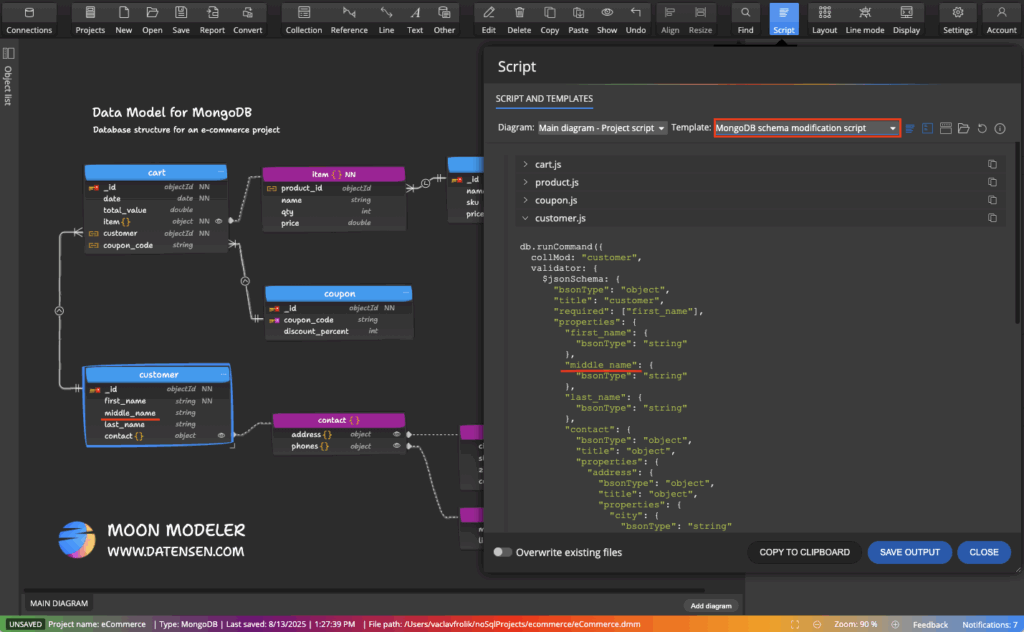This screenshot has width=1024, height=632.
Task: Click the info icon beside Template
Action: (x=1000, y=129)
